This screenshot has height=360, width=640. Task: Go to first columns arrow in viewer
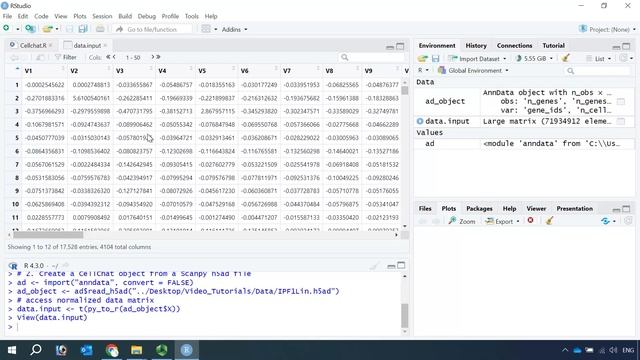[108, 57]
